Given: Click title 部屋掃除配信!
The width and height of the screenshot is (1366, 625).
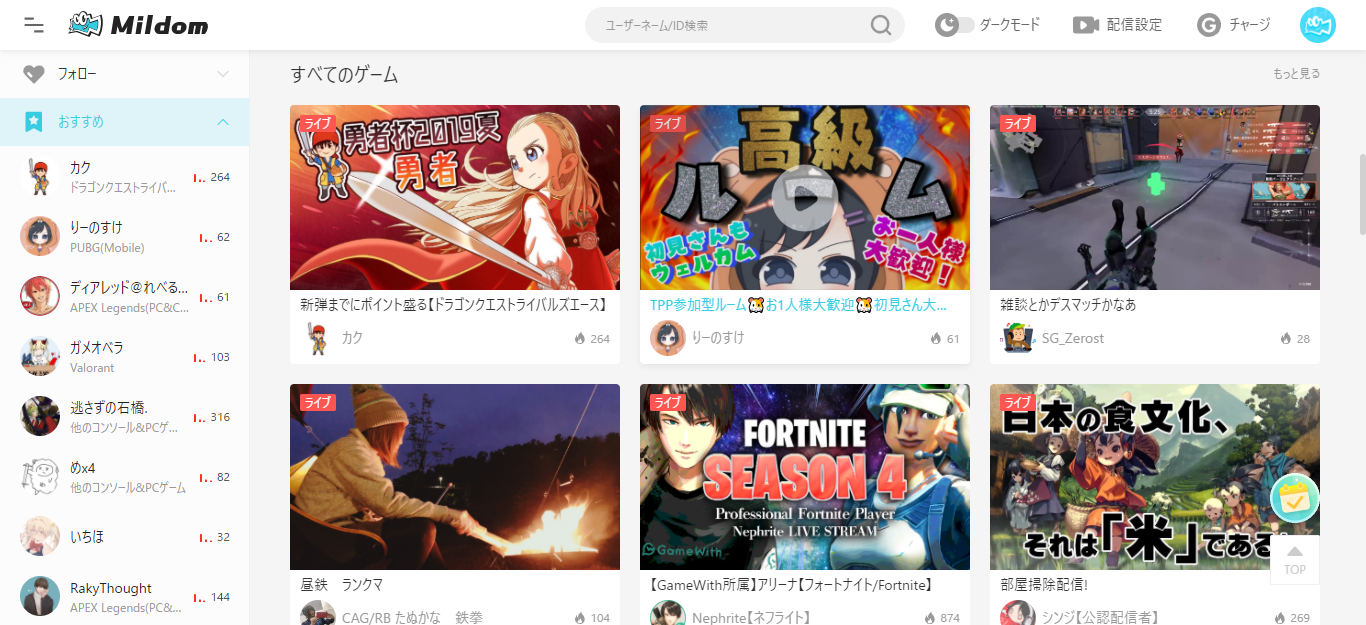Looking at the screenshot, I should 1044,585.
